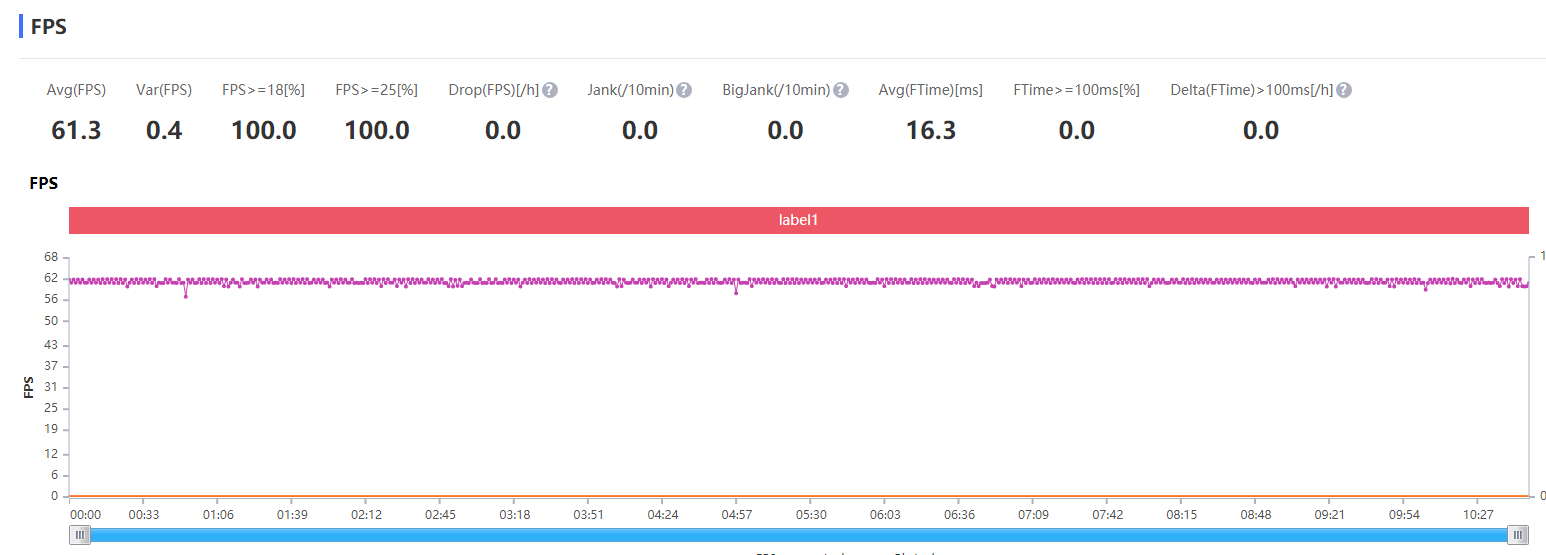
Task: Click the first FPS dip before 01:06
Action: click(x=185, y=296)
